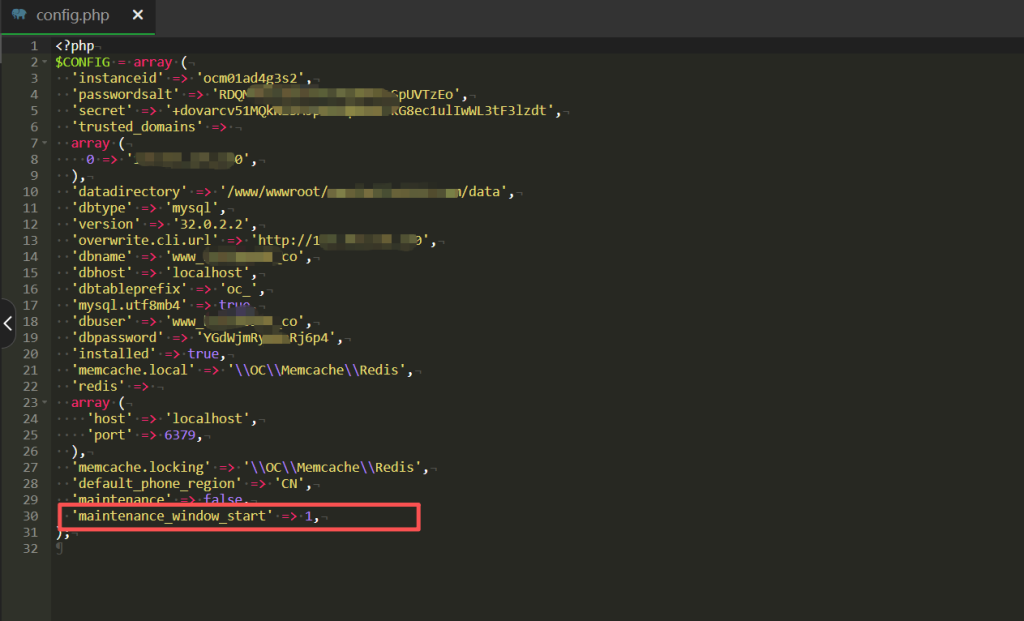Close the config.php tab

tap(138, 16)
